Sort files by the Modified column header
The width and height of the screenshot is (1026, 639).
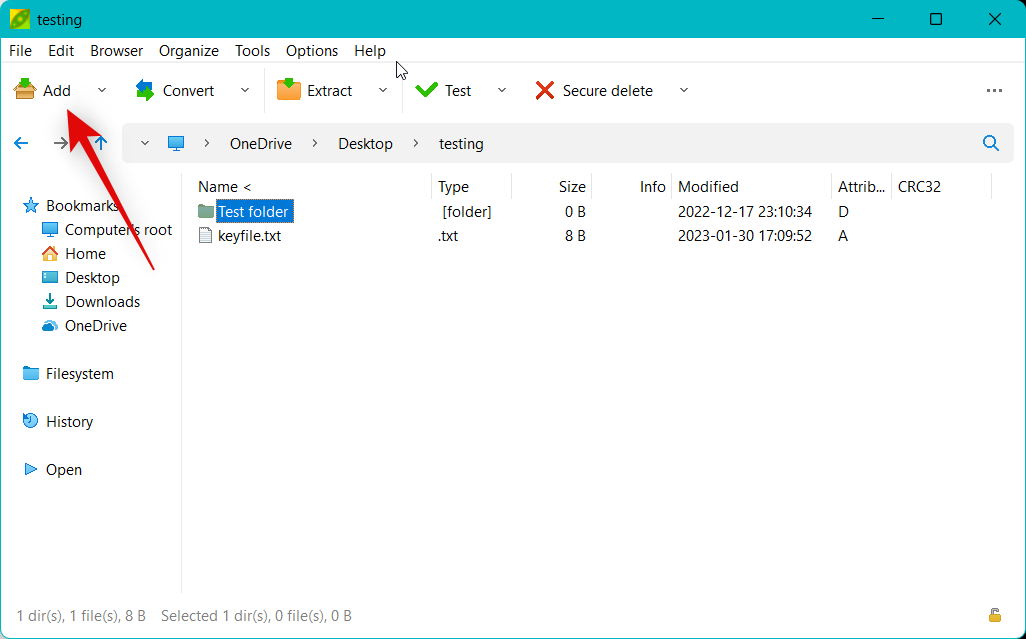(x=708, y=186)
